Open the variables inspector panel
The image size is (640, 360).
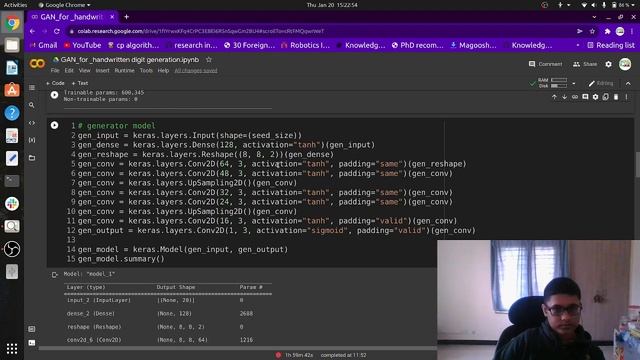click(32, 140)
